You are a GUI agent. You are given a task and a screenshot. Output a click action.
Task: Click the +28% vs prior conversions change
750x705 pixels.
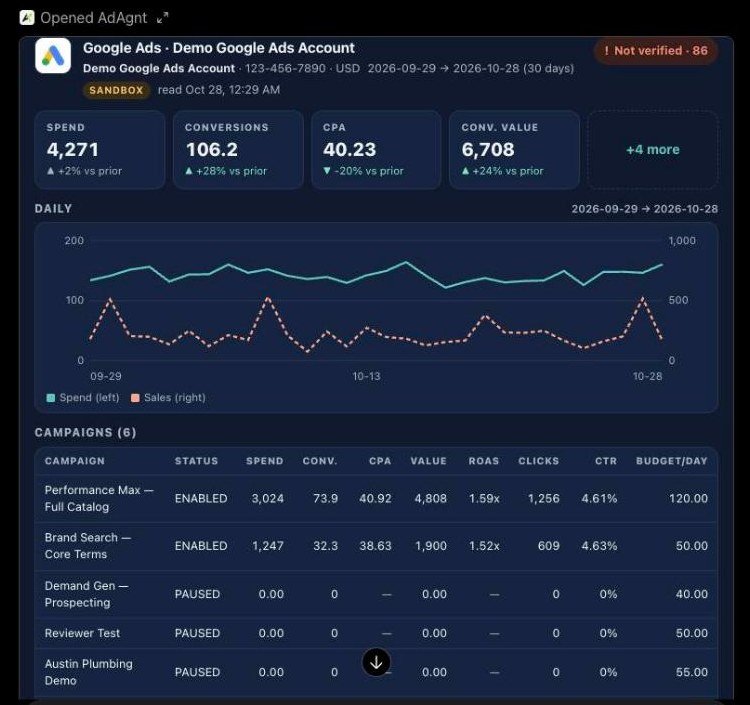pos(226,171)
